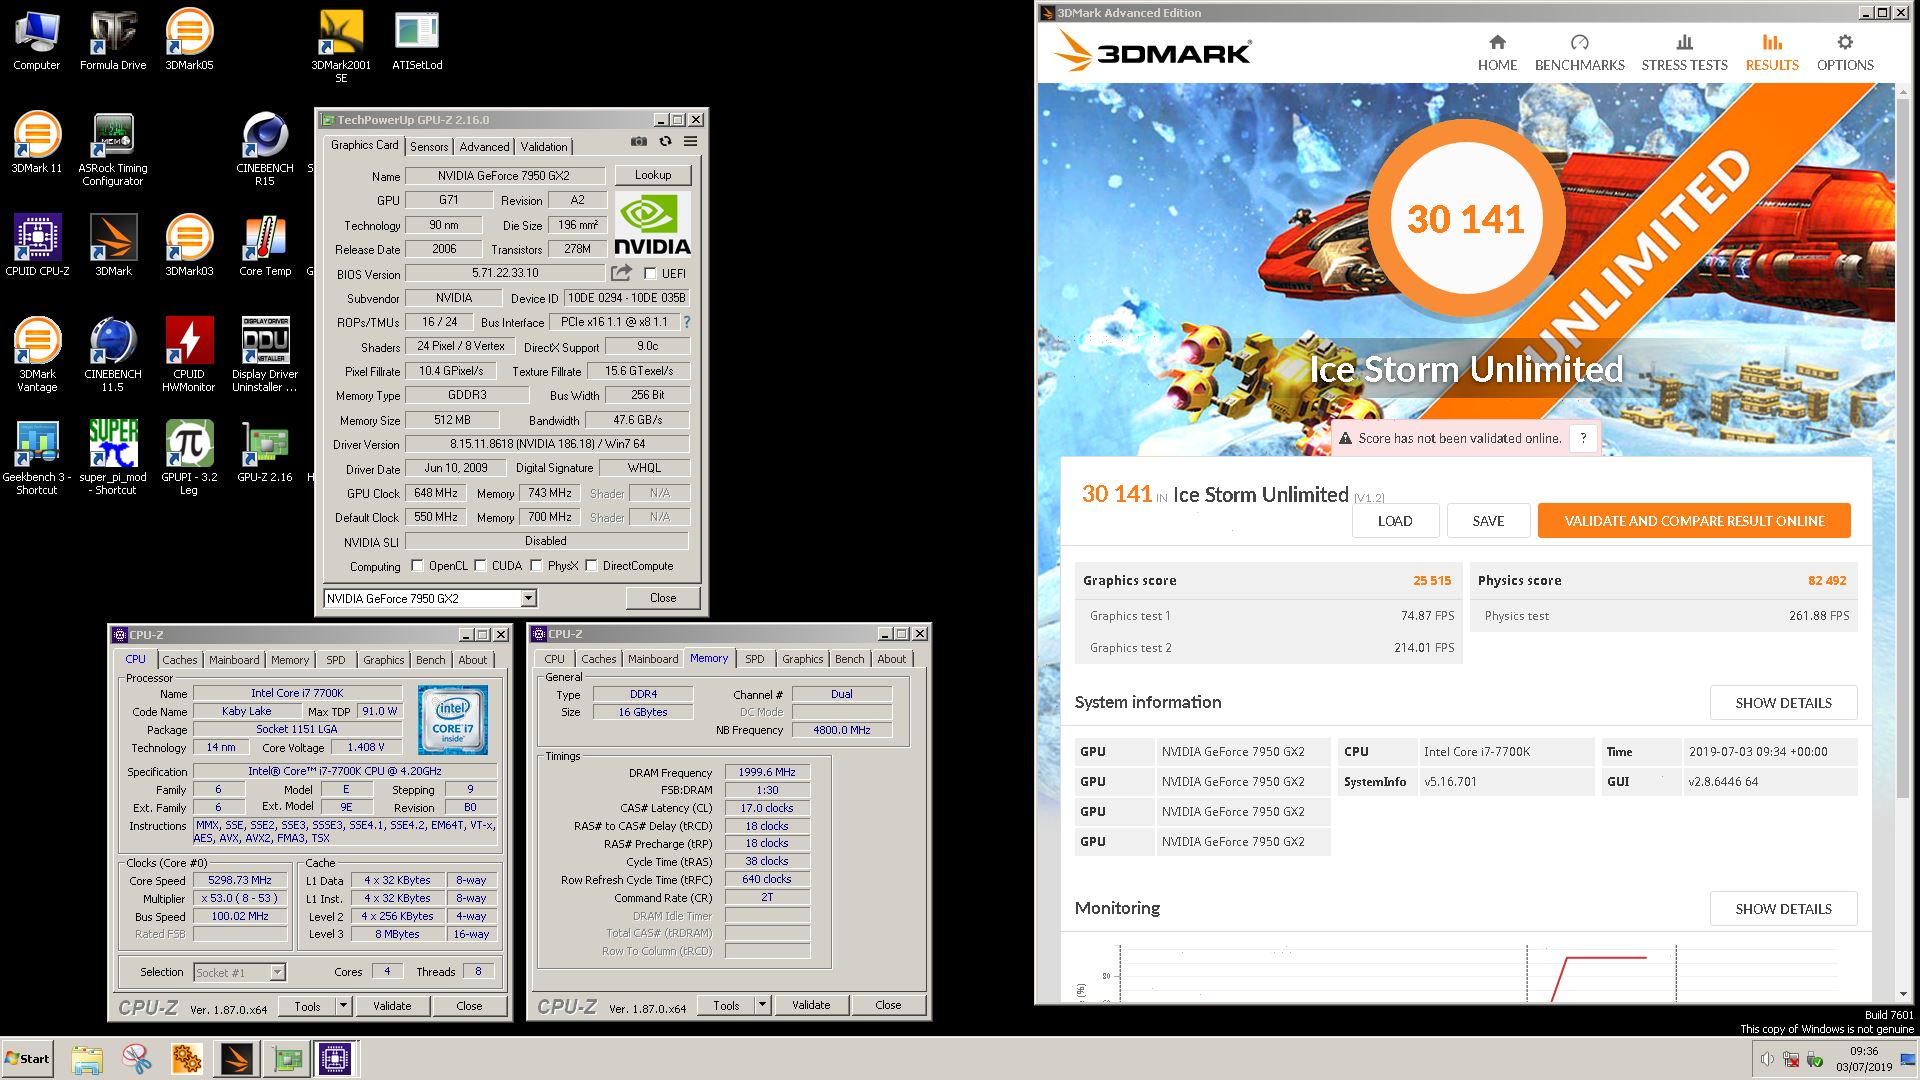
Task: Open Geekbench 3 desktop shortcut
Action: (37, 458)
